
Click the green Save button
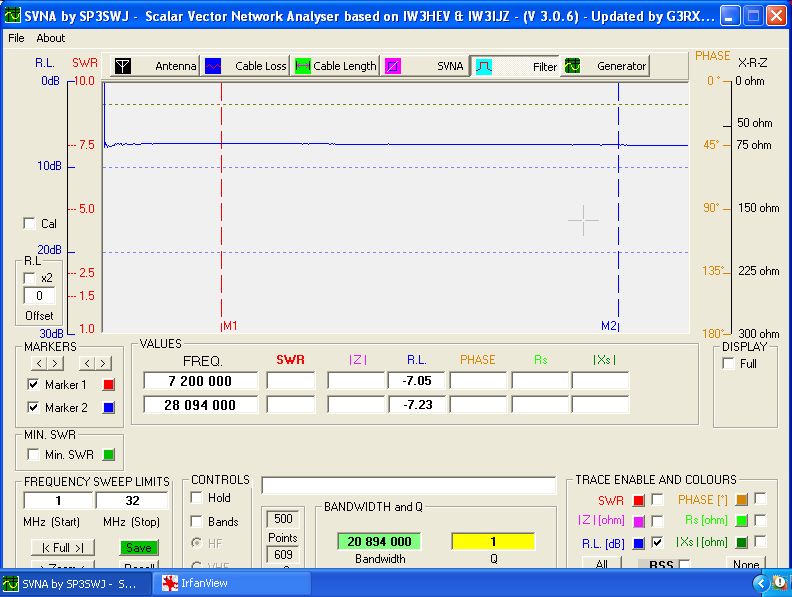tap(139, 548)
